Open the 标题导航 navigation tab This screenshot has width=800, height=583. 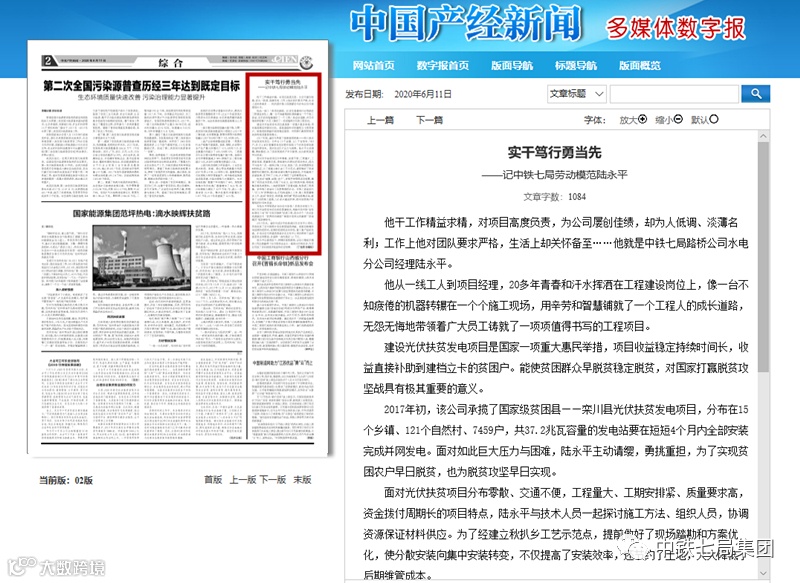pos(576,65)
